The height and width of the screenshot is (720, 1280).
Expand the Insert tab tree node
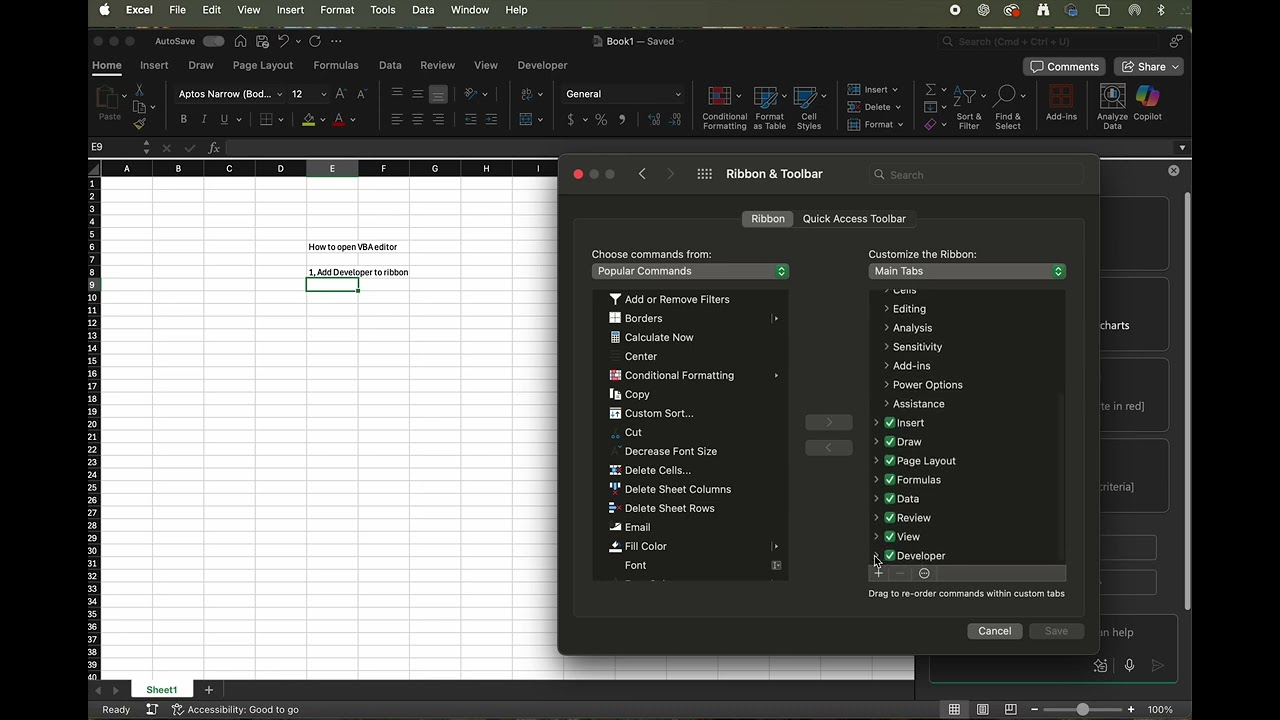(877, 423)
